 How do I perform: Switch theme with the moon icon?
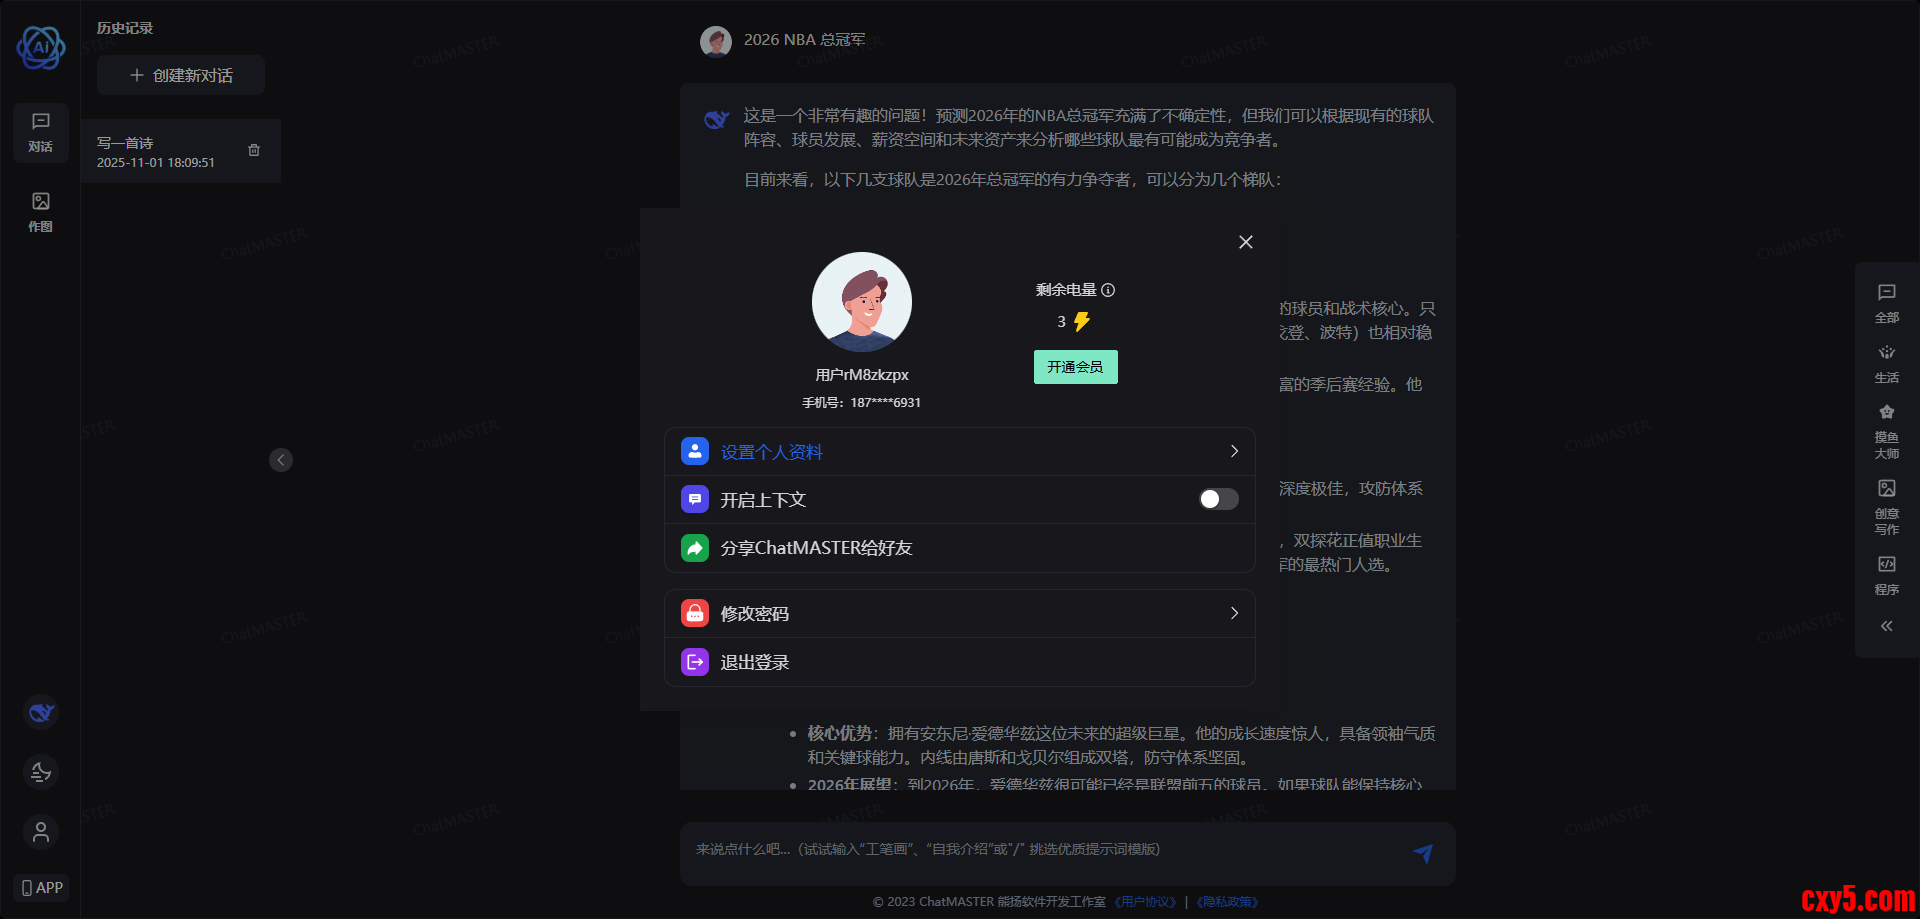point(41,772)
